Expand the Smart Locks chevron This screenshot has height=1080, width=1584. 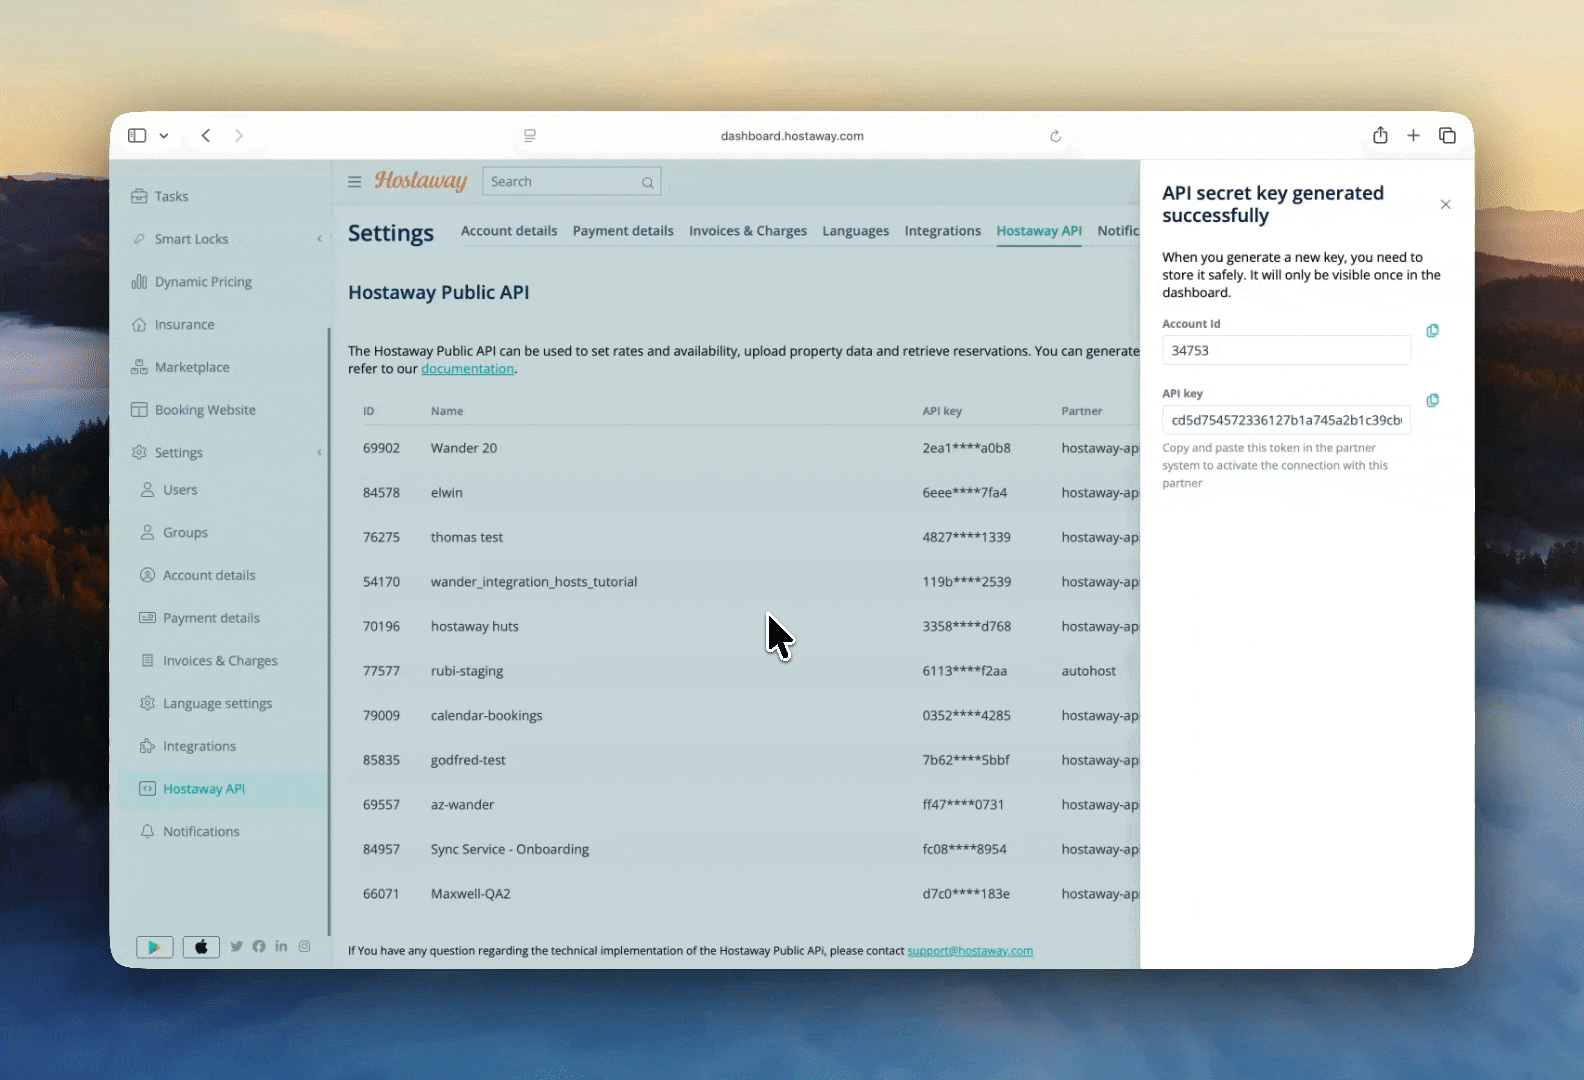[x=320, y=239]
